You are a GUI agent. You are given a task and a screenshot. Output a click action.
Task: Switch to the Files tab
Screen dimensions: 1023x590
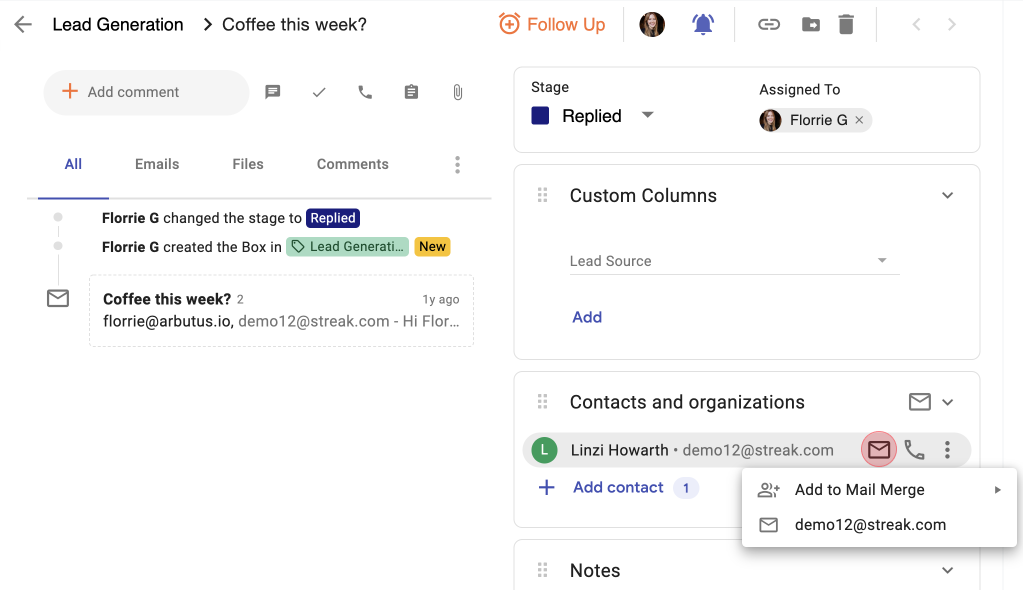pos(248,164)
